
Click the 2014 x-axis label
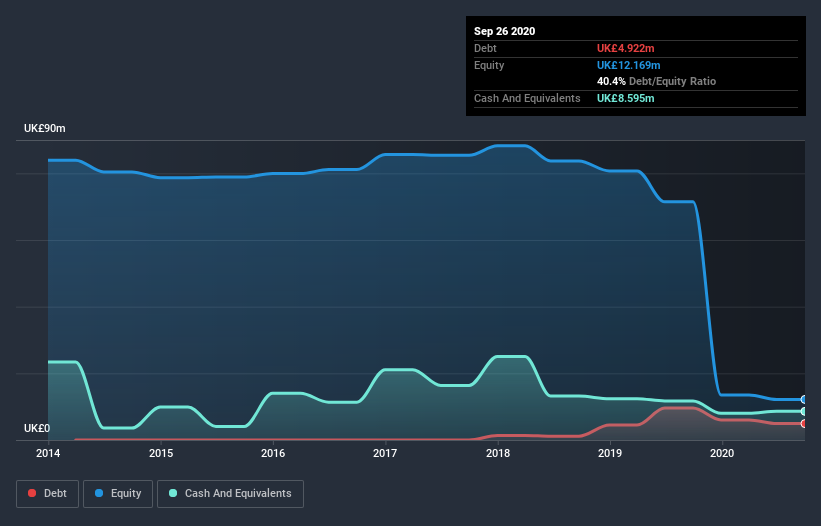coord(48,453)
